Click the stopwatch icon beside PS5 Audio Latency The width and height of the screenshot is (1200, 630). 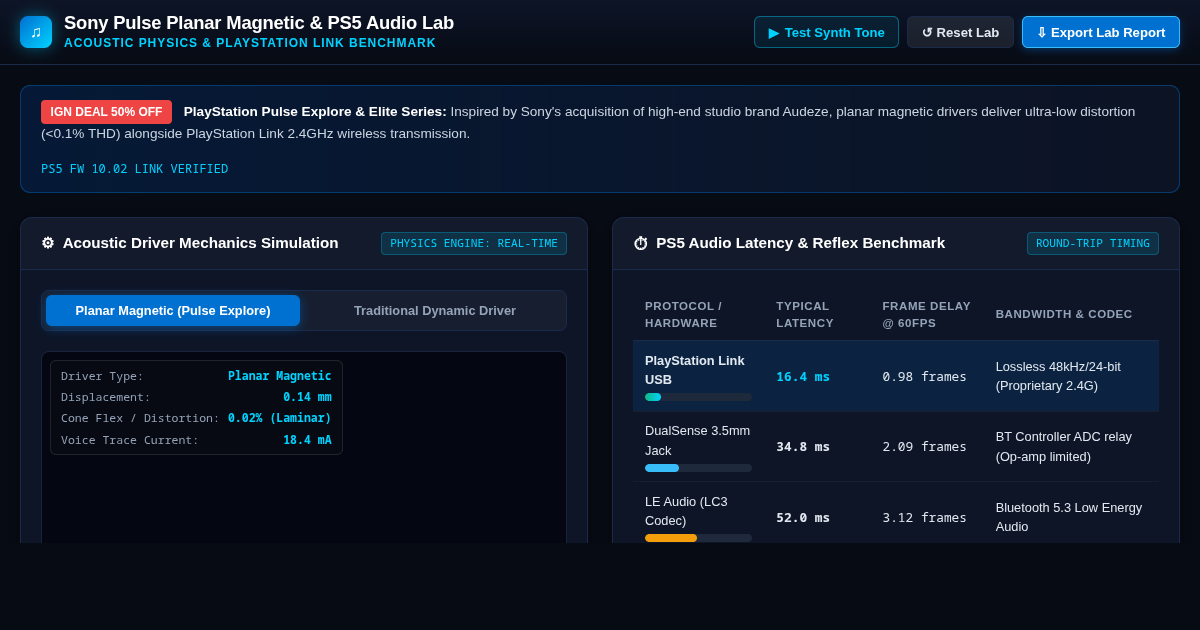641,243
